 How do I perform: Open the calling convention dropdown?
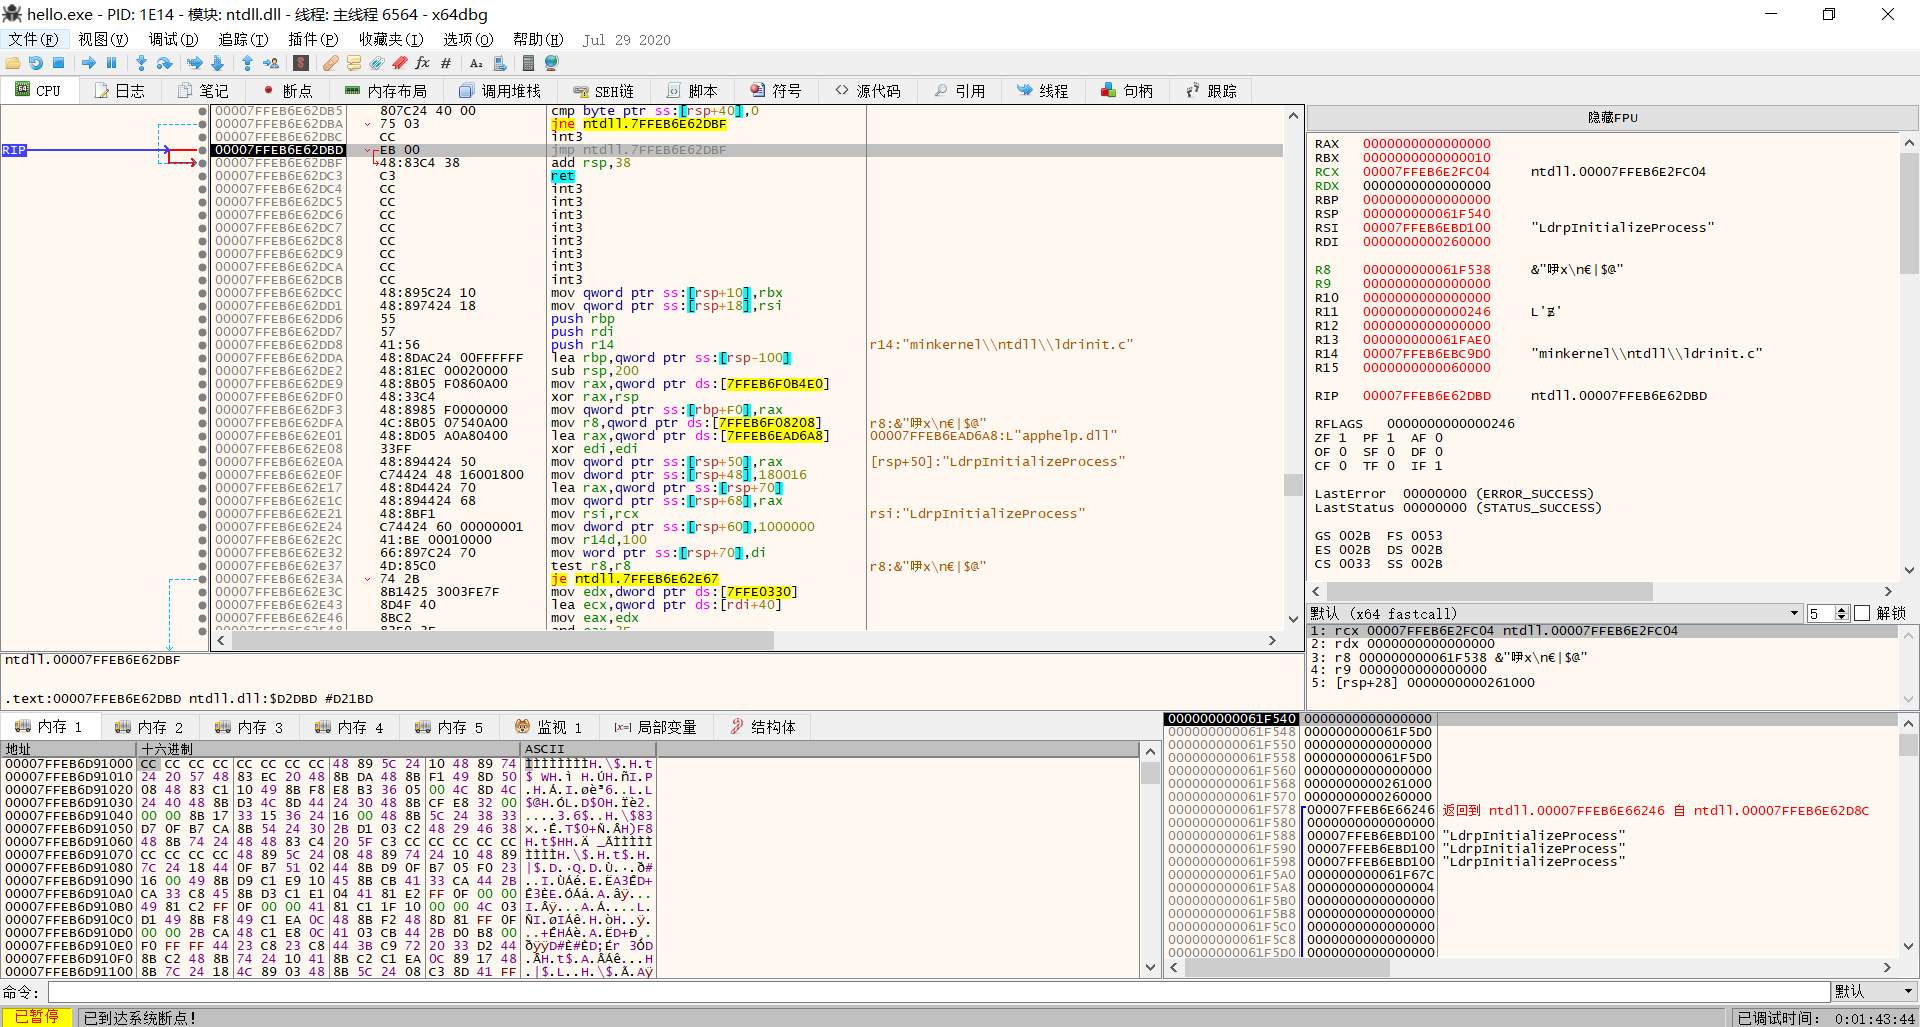click(x=1555, y=613)
